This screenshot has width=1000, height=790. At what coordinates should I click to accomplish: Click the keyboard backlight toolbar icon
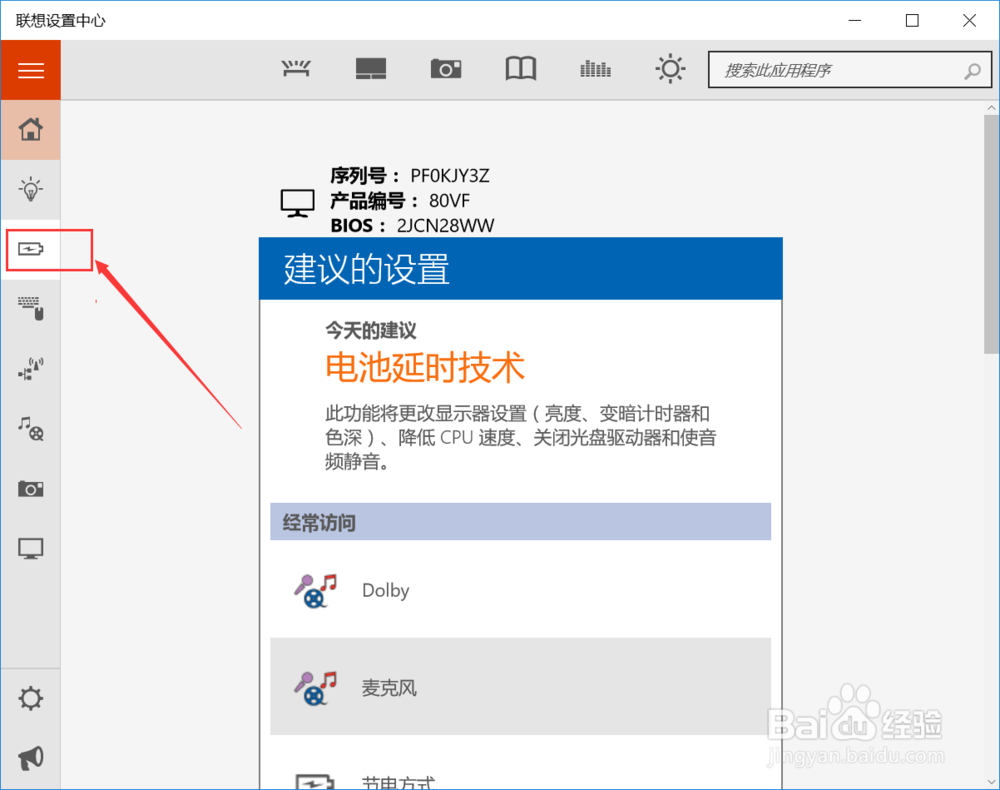[x=296, y=68]
